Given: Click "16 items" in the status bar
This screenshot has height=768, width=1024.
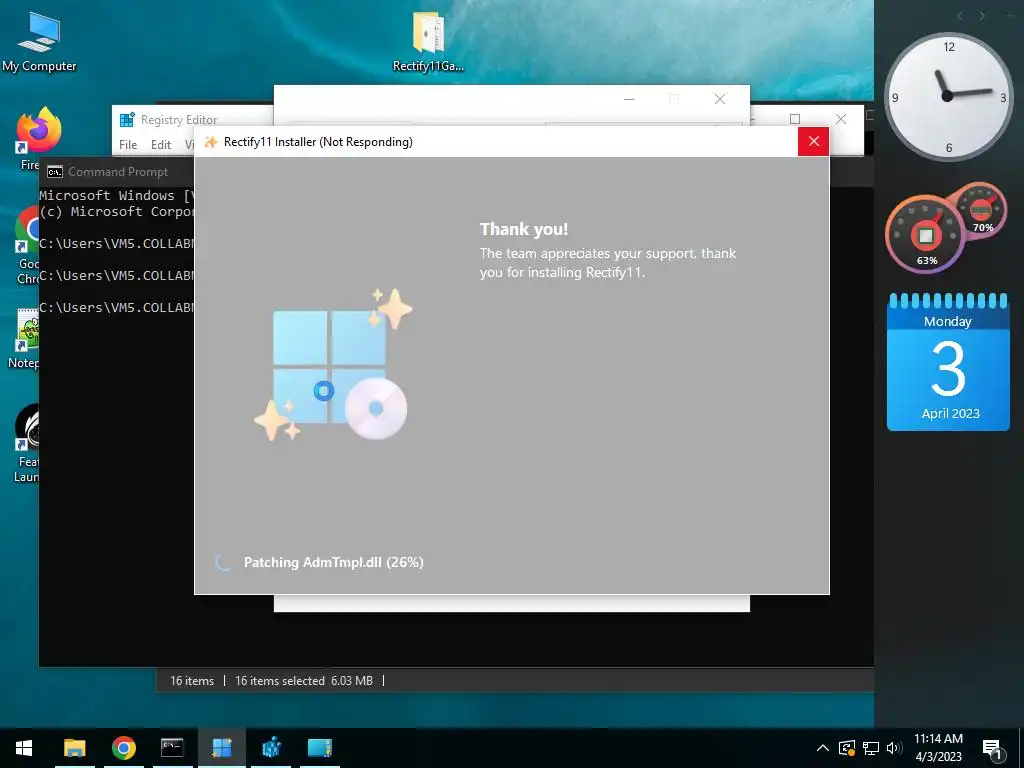Looking at the screenshot, I should pos(192,680).
